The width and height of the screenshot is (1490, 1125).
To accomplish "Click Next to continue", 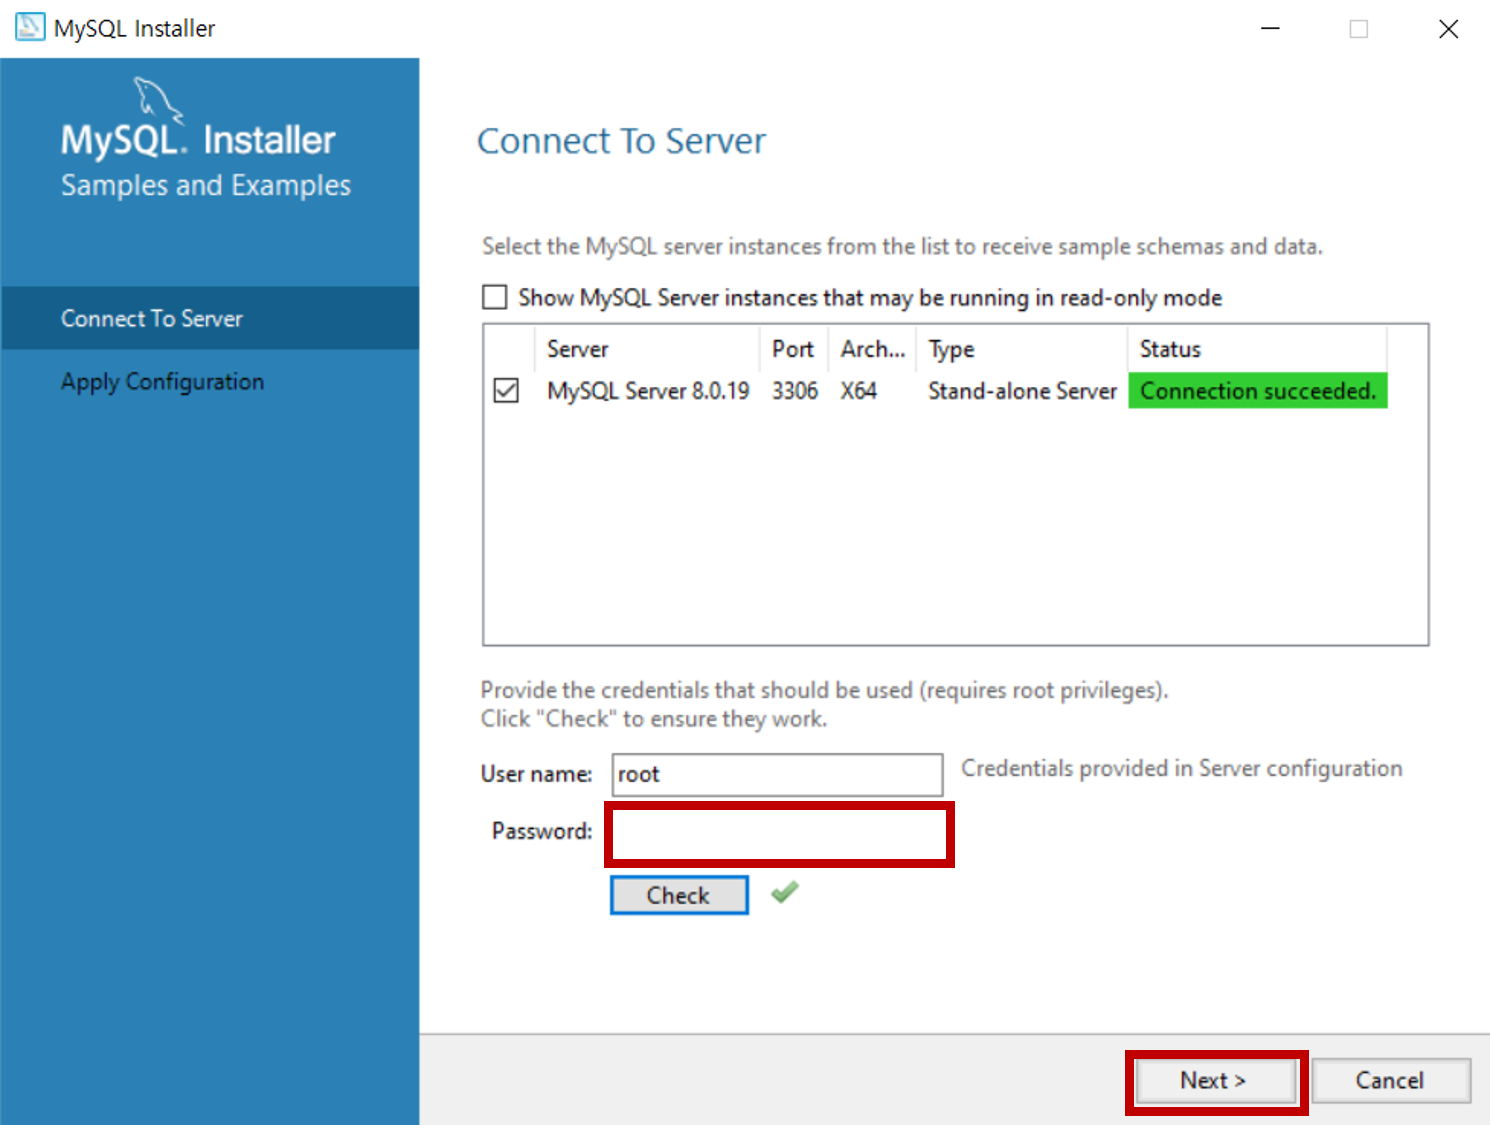I will [1215, 1081].
